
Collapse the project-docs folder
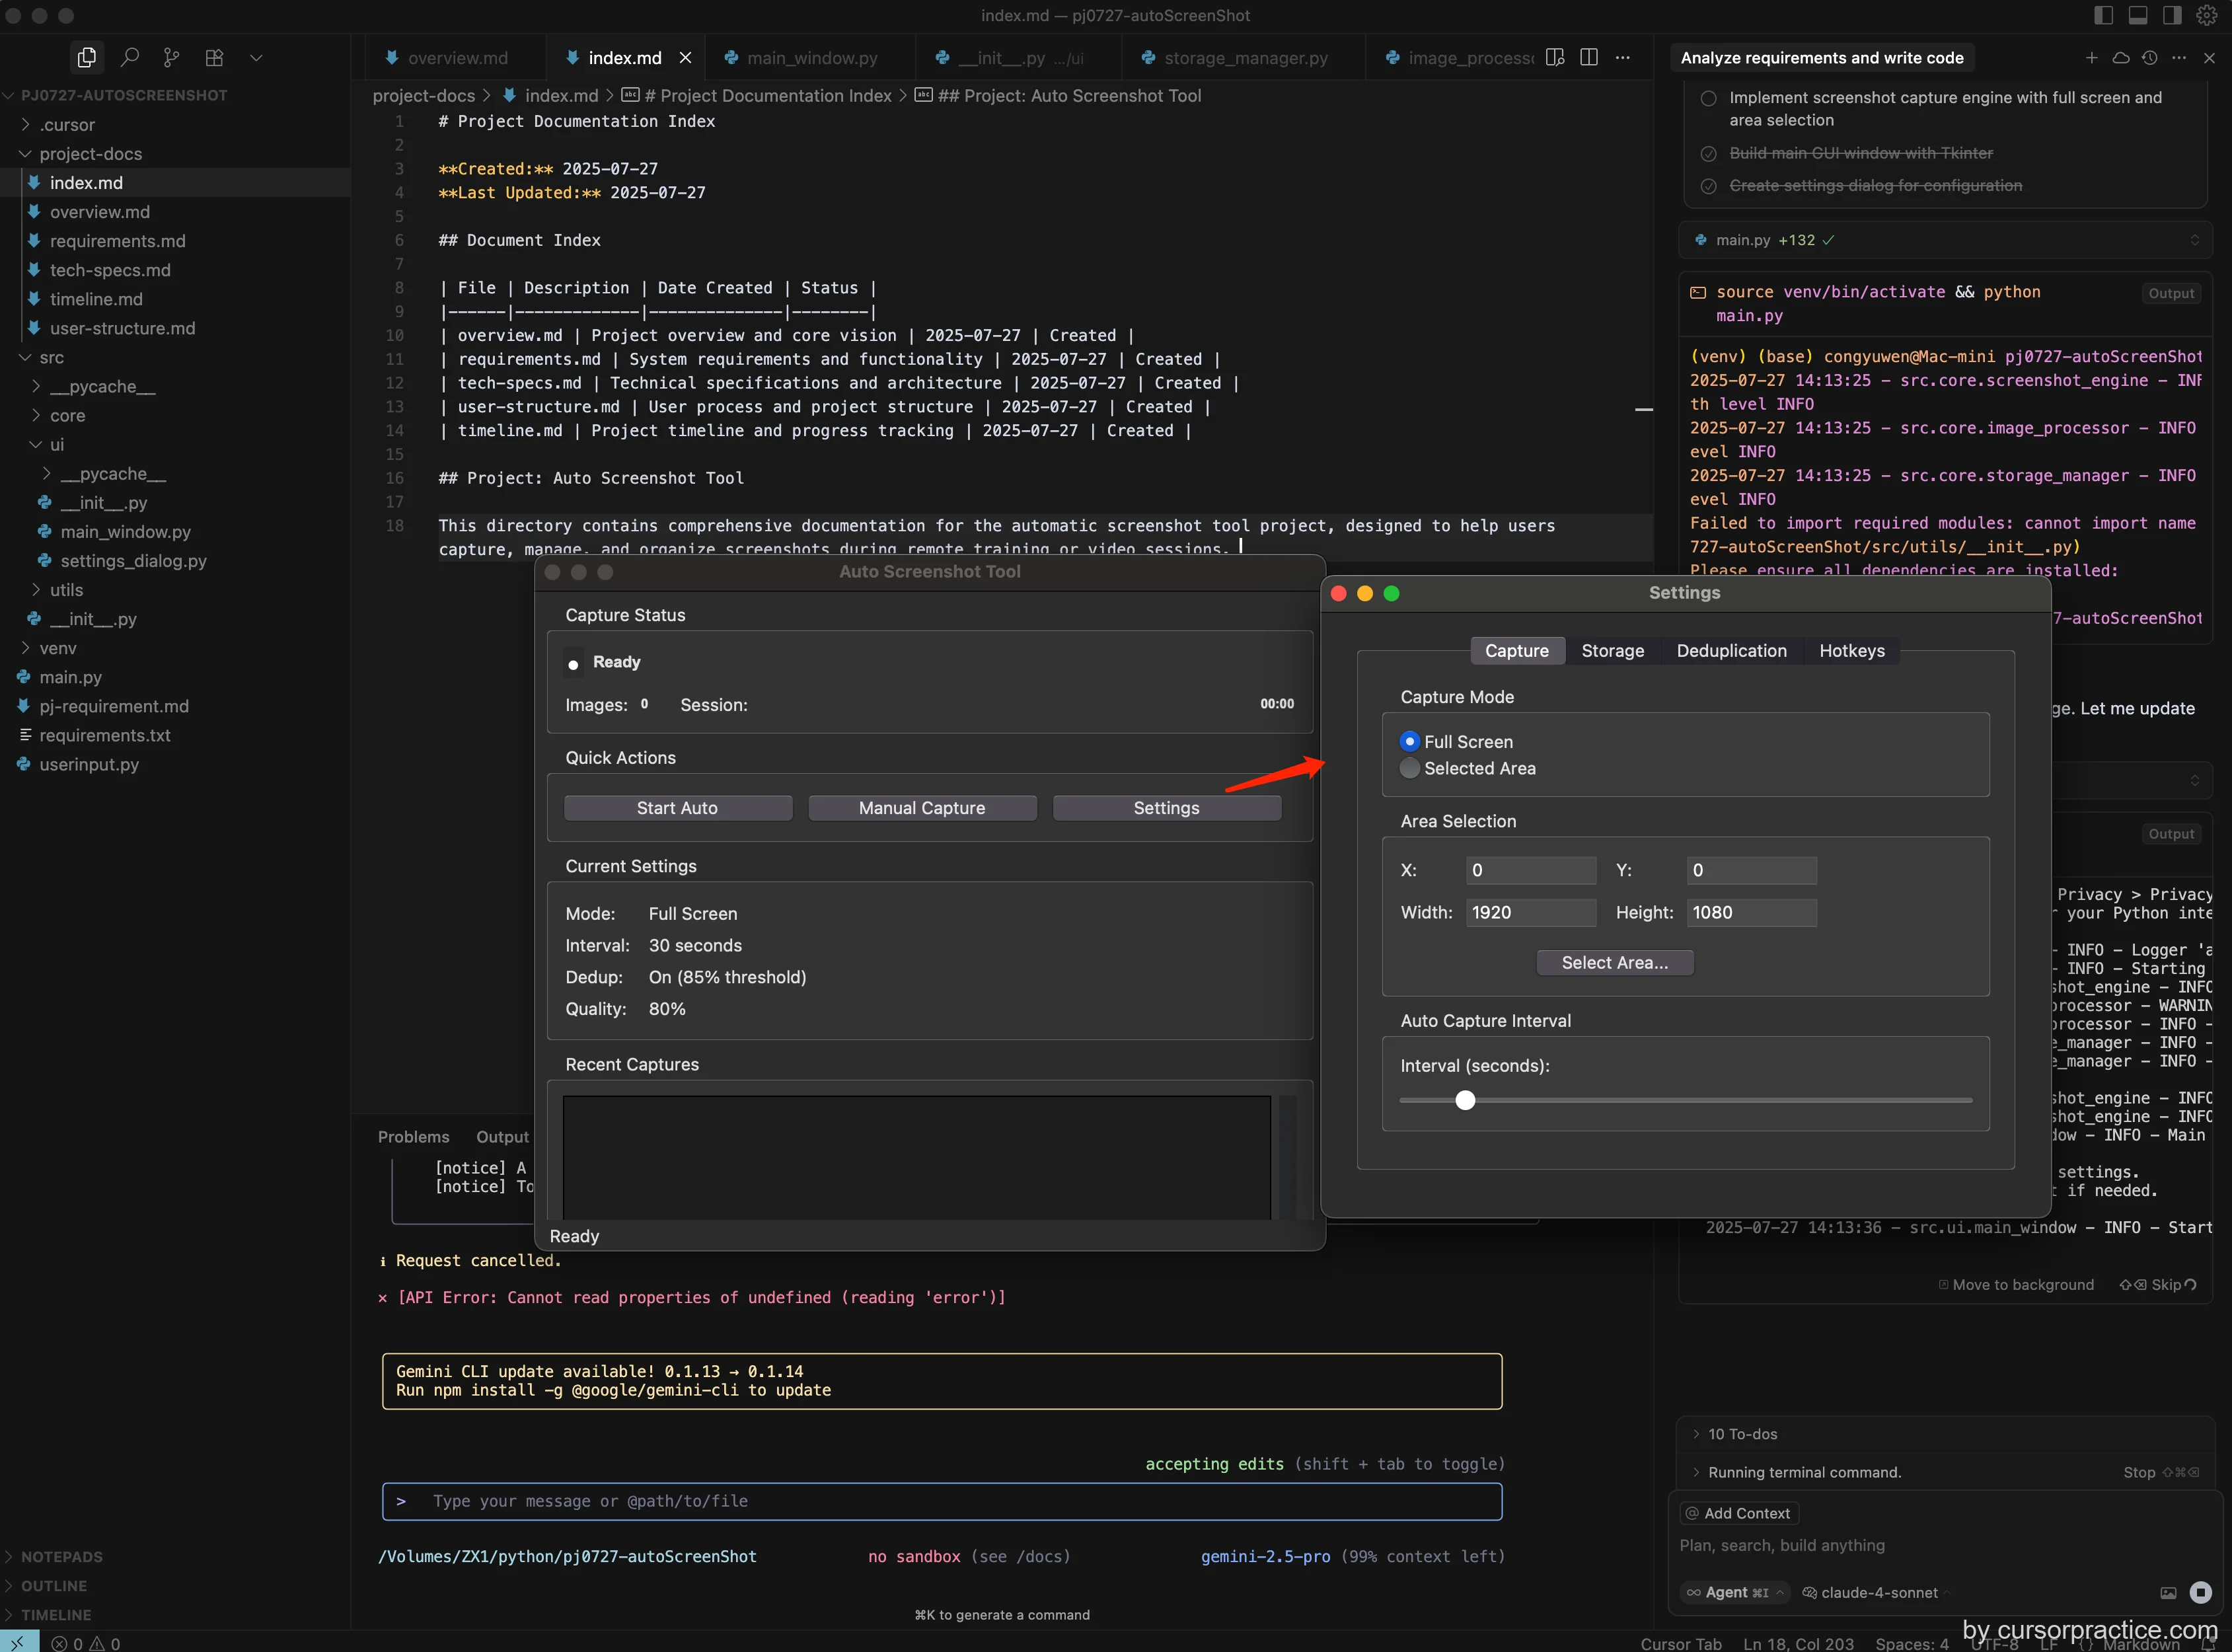tap(91, 153)
